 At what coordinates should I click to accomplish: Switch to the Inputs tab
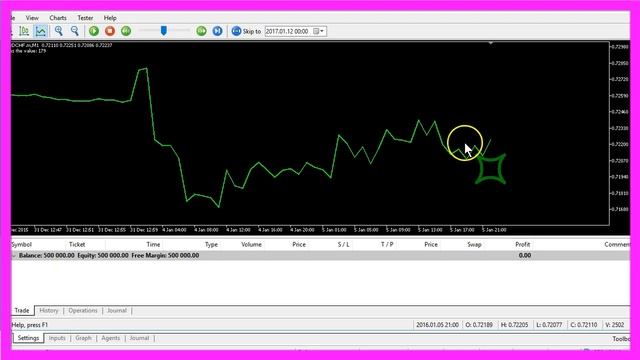click(57, 338)
